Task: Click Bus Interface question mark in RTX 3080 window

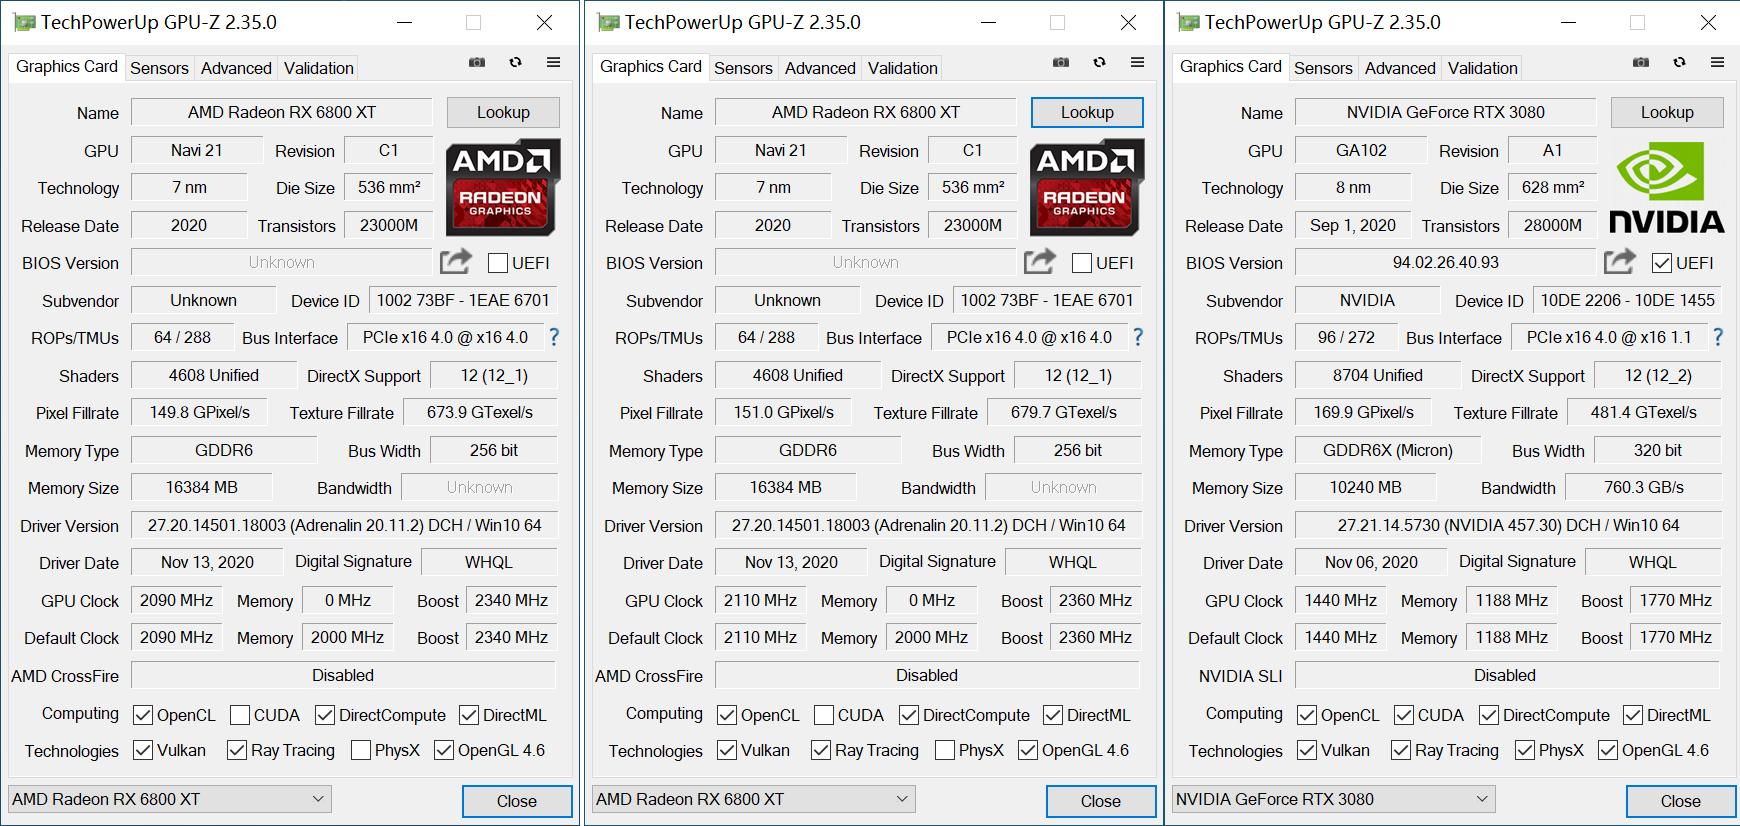Action: [x=1718, y=337]
